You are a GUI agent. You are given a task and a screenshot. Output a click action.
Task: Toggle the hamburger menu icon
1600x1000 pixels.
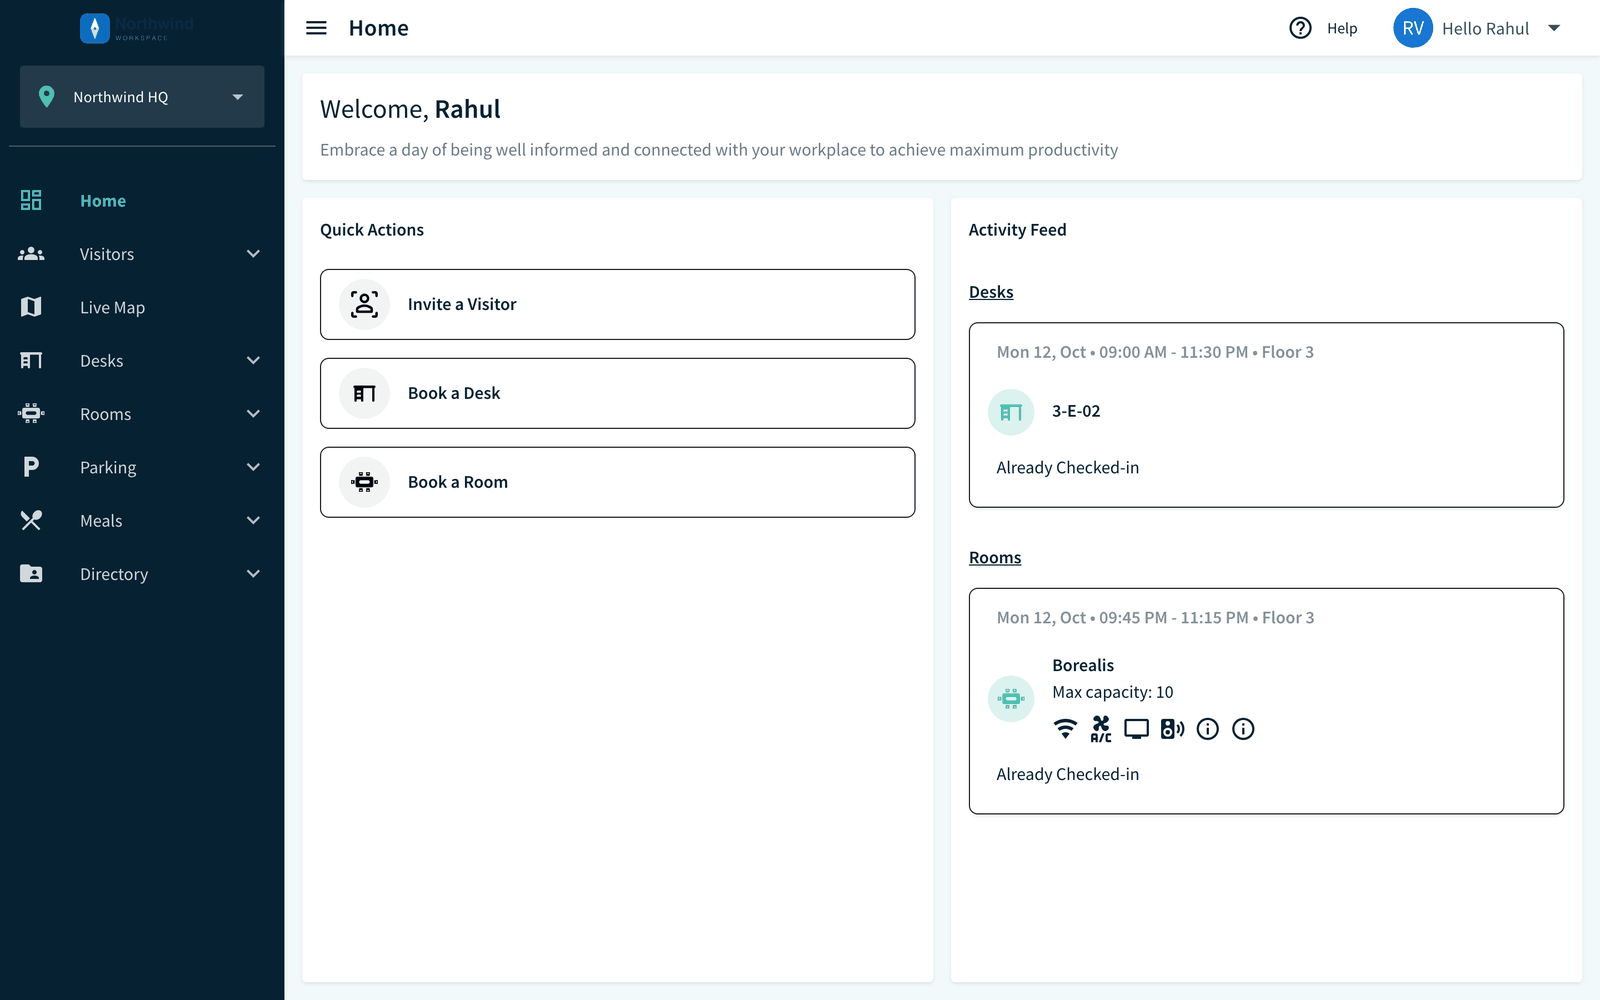(x=316, y=28)
